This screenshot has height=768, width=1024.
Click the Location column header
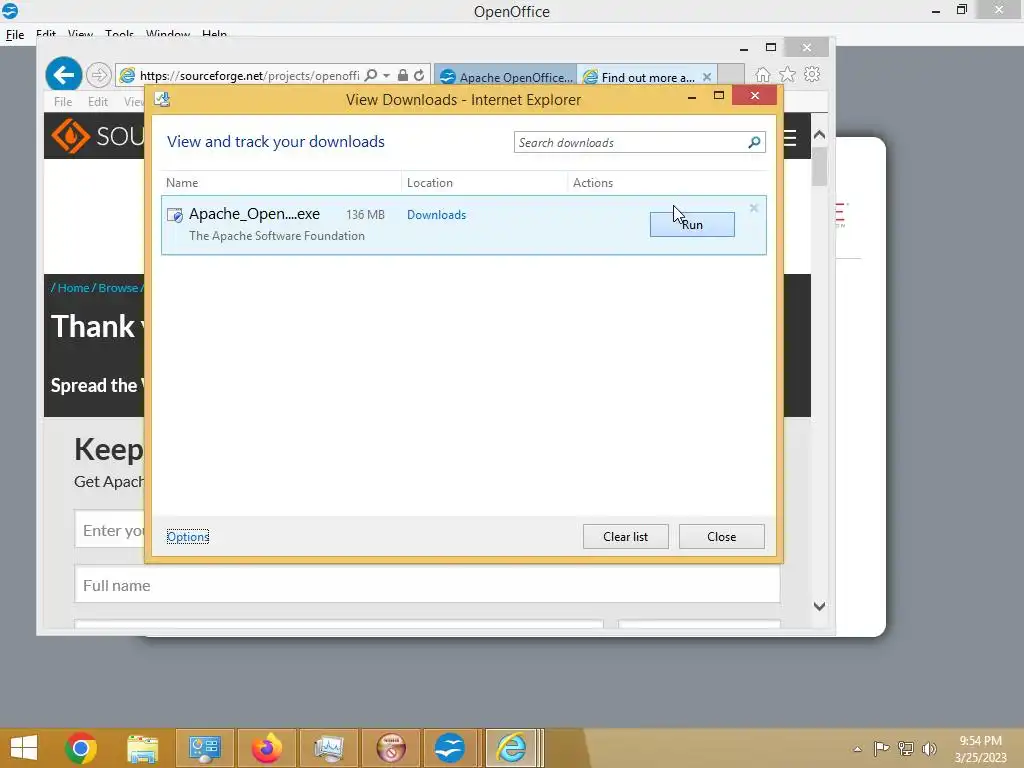point(429,183)
